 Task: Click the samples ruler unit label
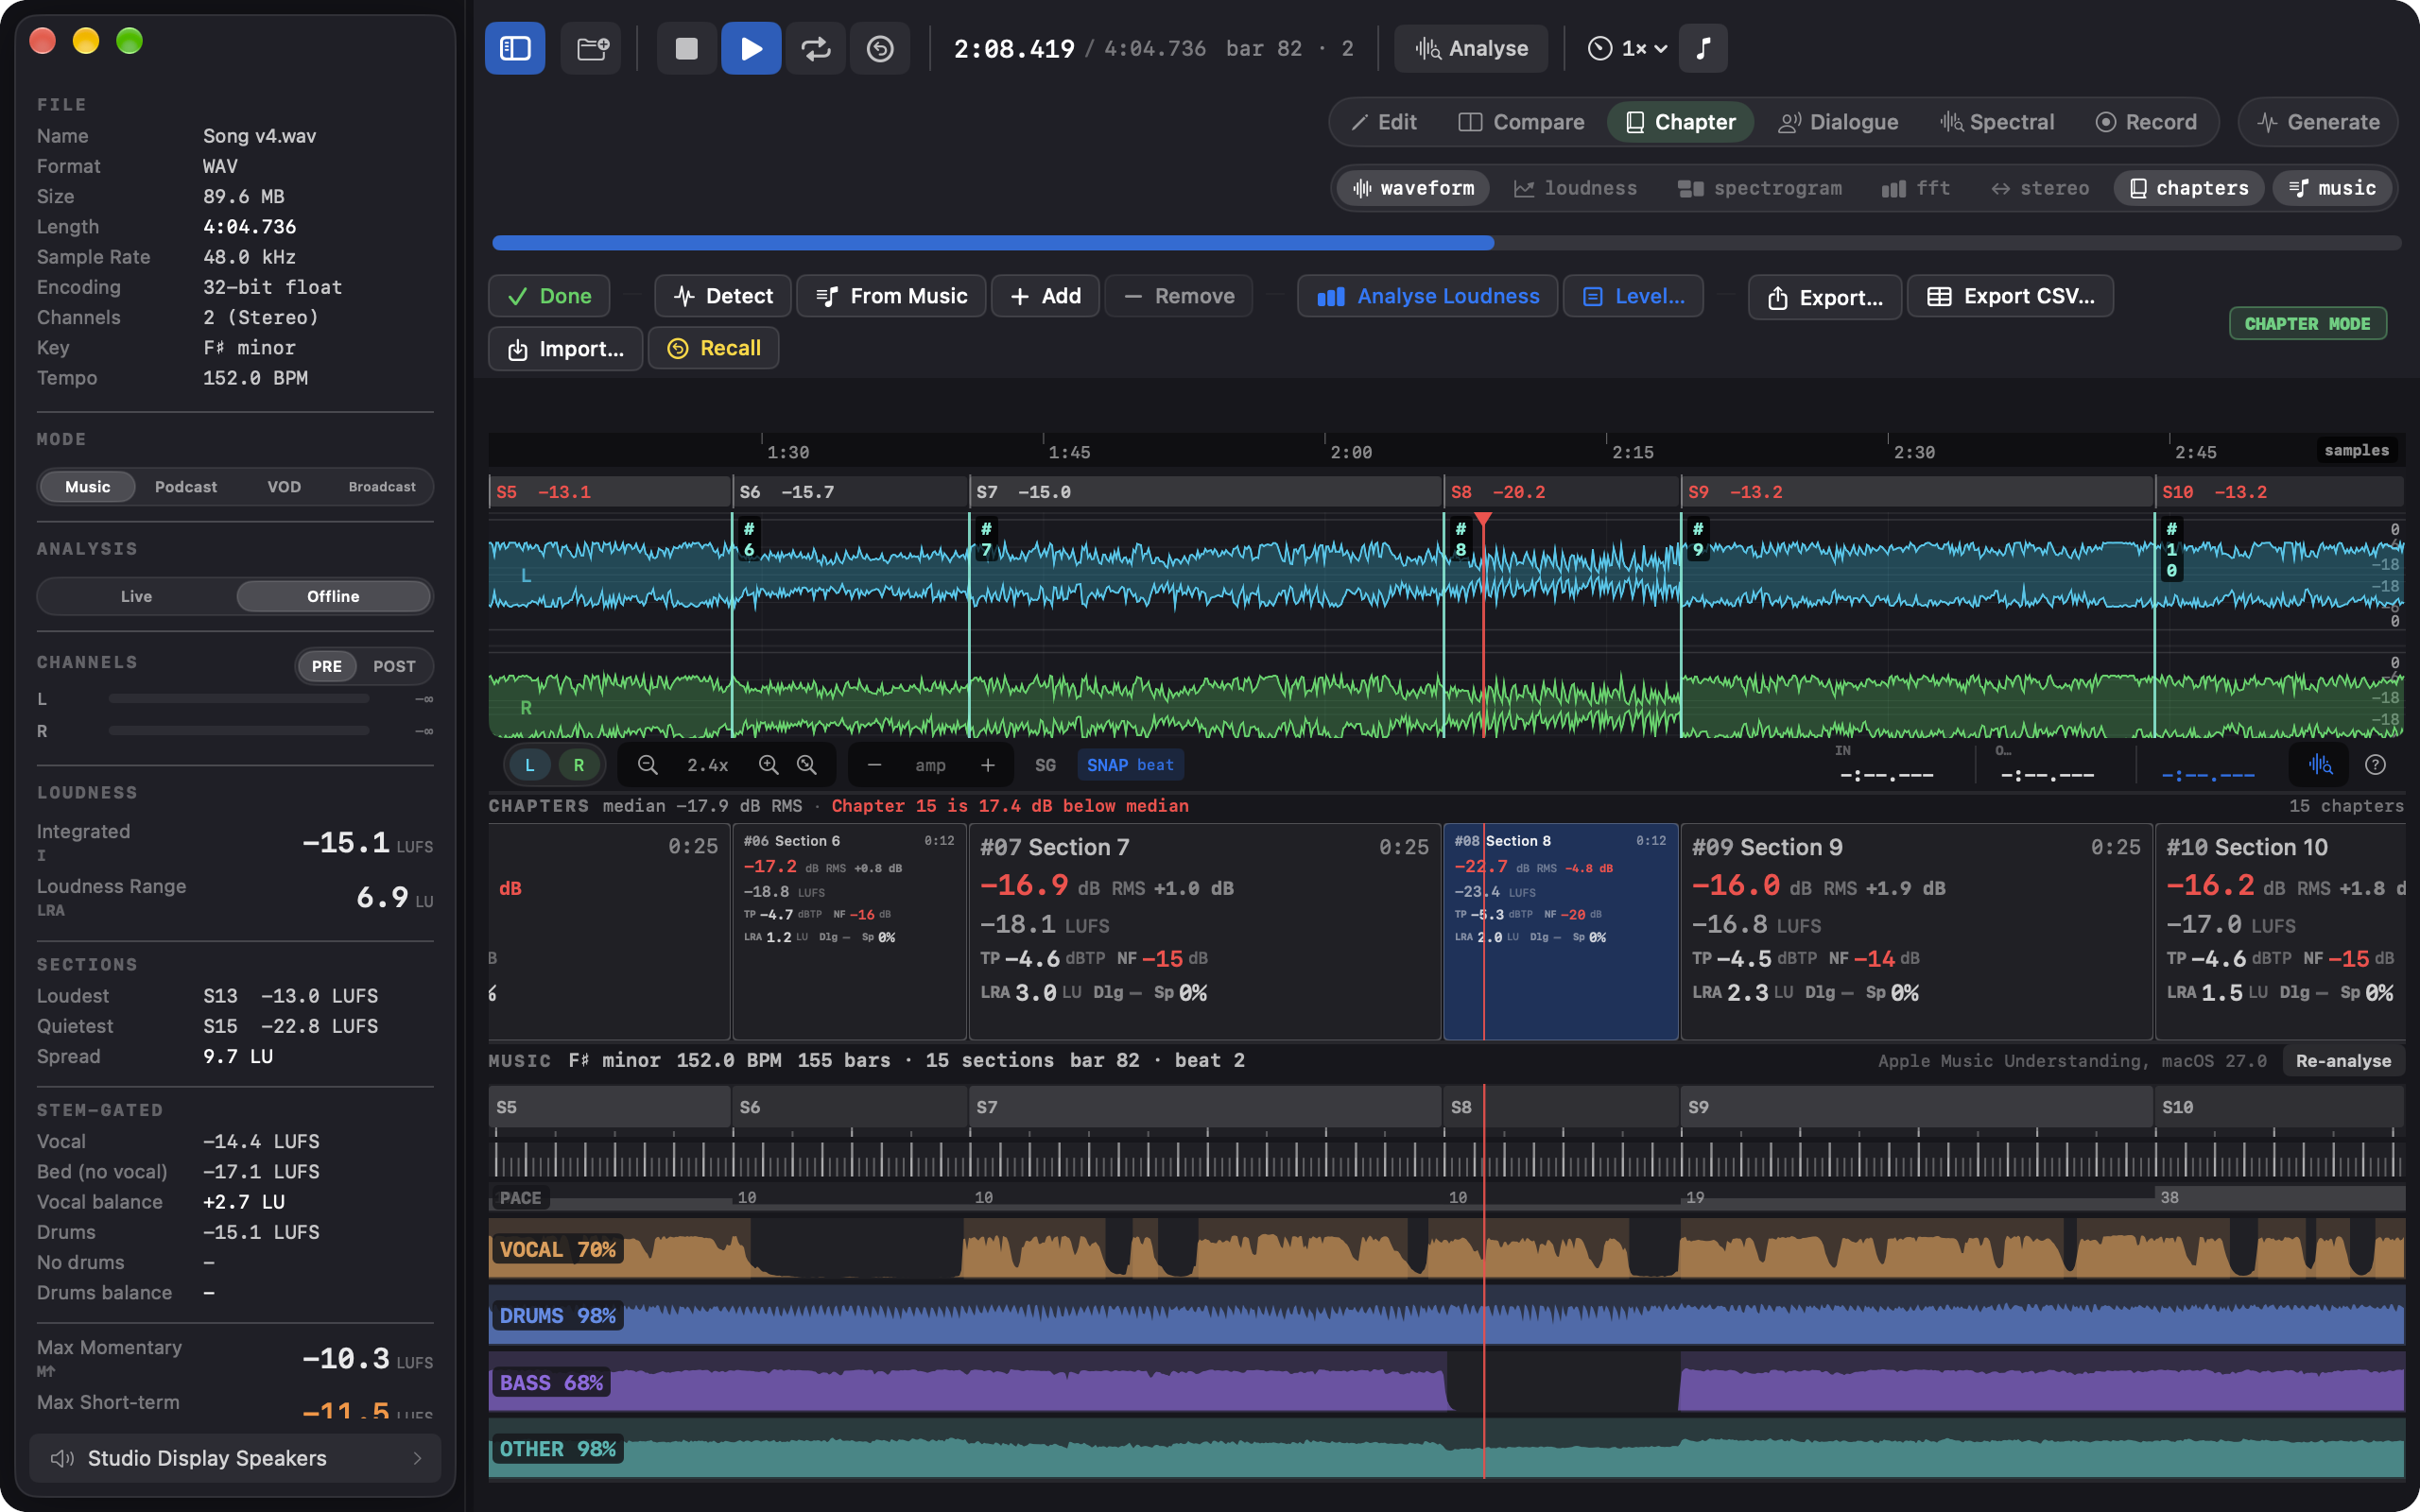(x=2356, y=450)
